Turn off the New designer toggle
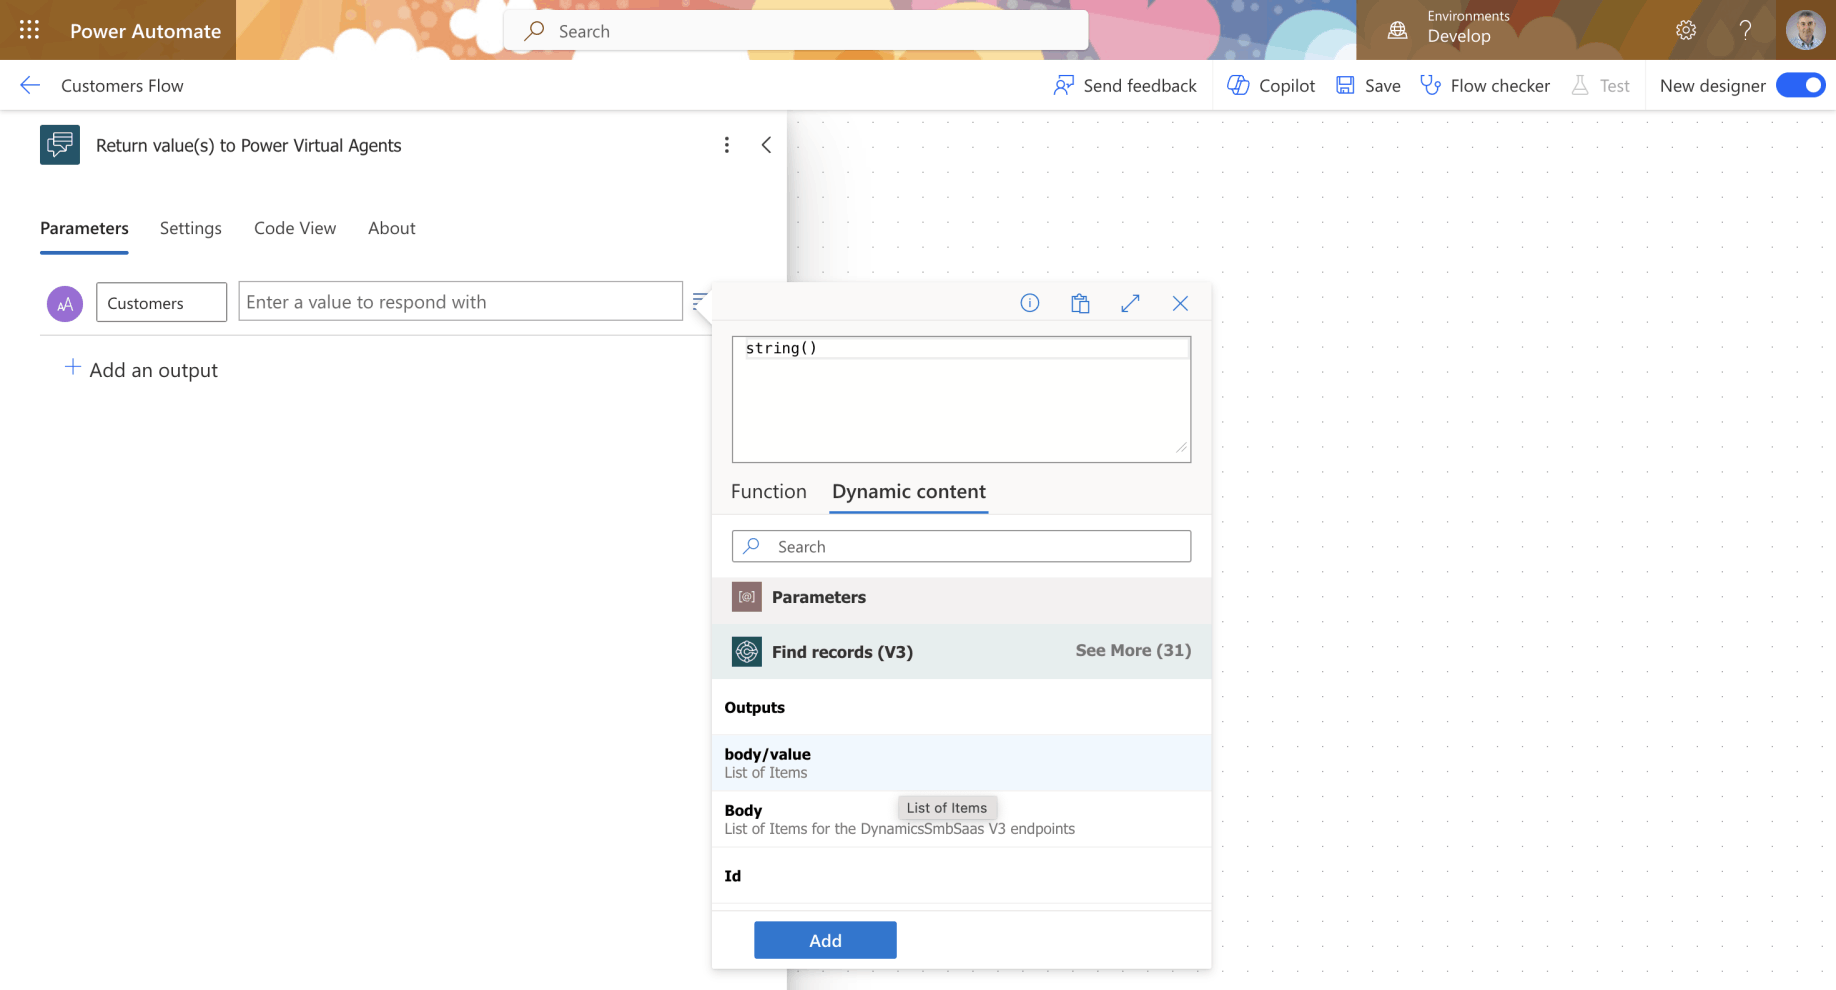Viewport: 1836px width, 990px height. pyautogui.click(x=1801, y=85)
